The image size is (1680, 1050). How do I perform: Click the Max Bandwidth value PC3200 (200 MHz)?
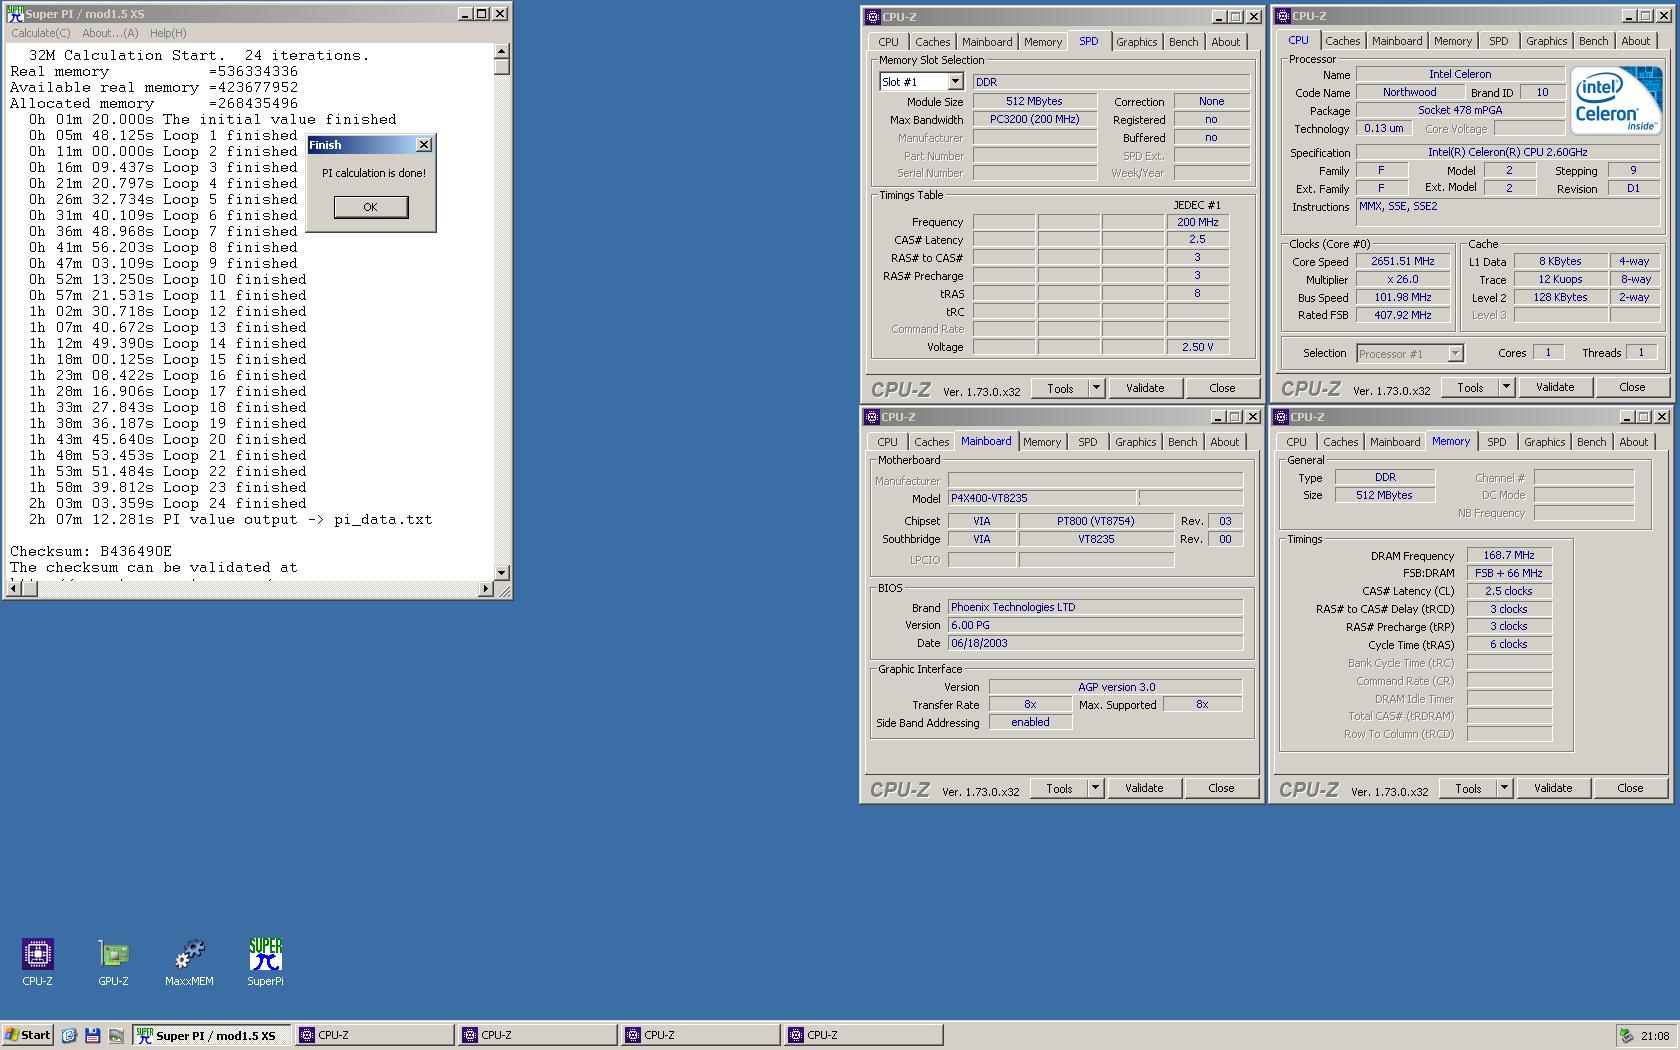(x=1034, y=119)
